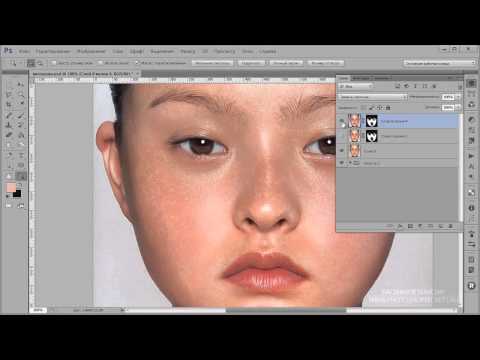Select the Crop tool
Image resolution: width=480 pixels, height=360 pixels.
(x=9, y=105)
